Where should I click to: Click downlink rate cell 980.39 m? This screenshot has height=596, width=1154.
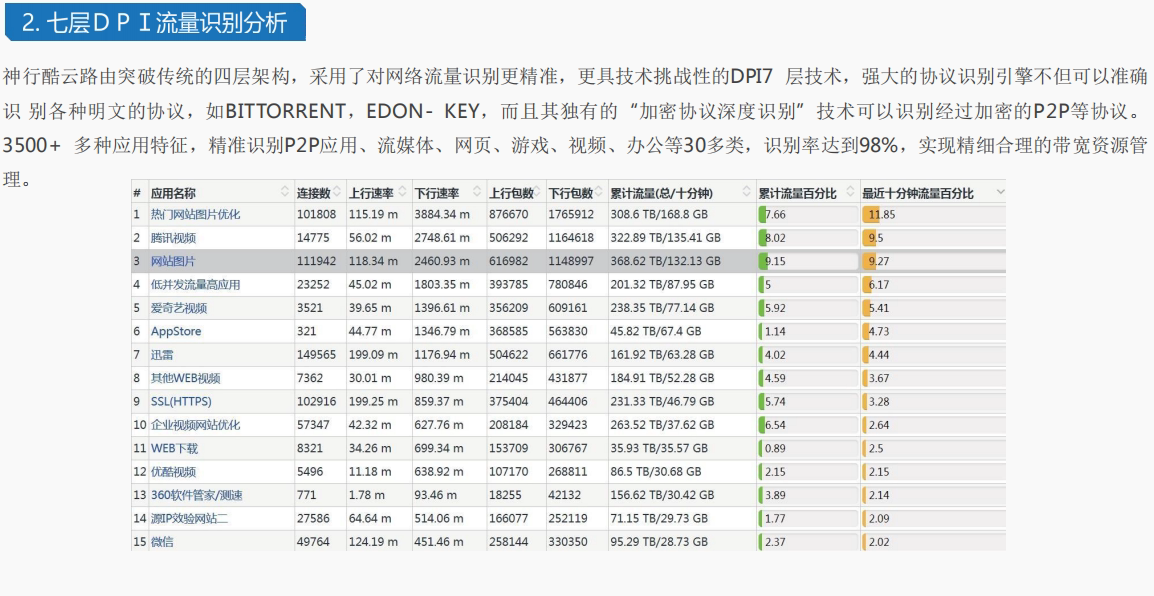(x=439, y=378)
